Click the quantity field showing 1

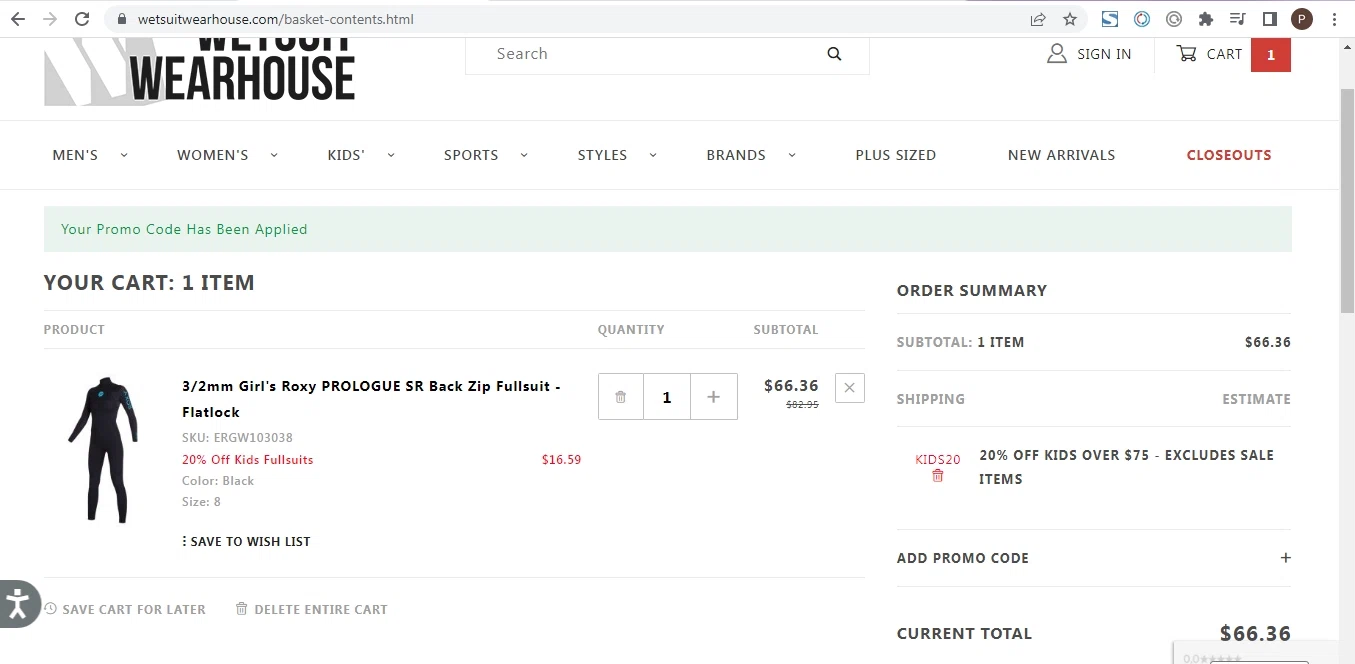click(x=667, y=397)
